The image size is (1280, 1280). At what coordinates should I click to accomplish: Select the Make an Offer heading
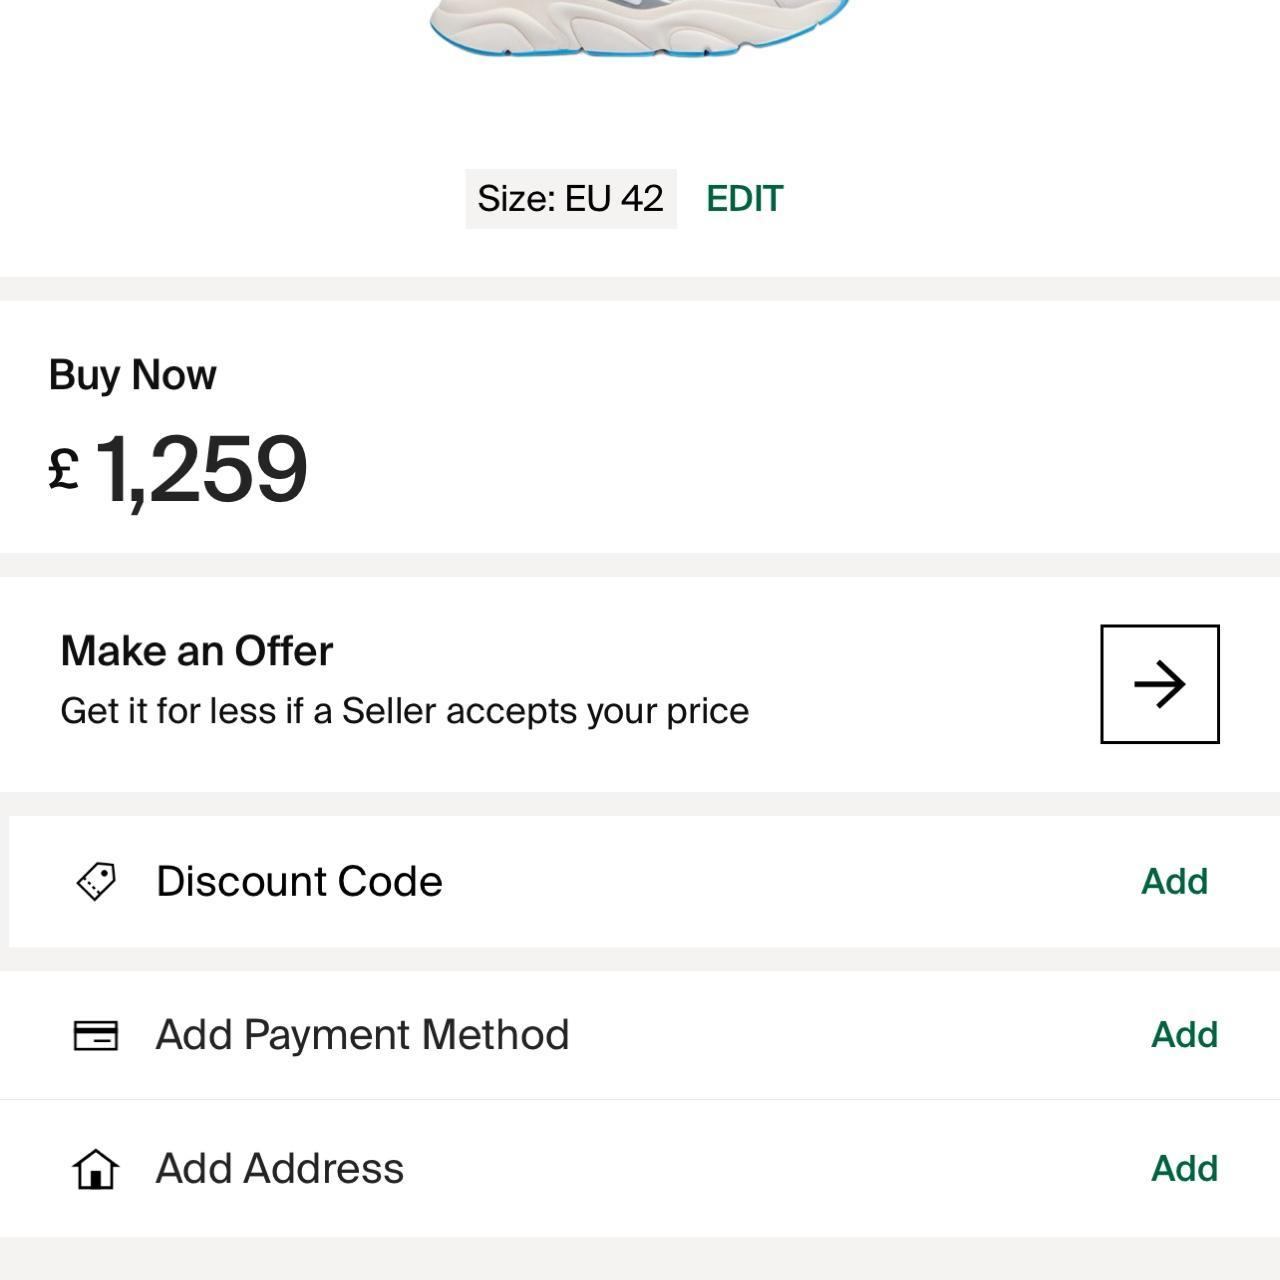[x=197, y=651]
